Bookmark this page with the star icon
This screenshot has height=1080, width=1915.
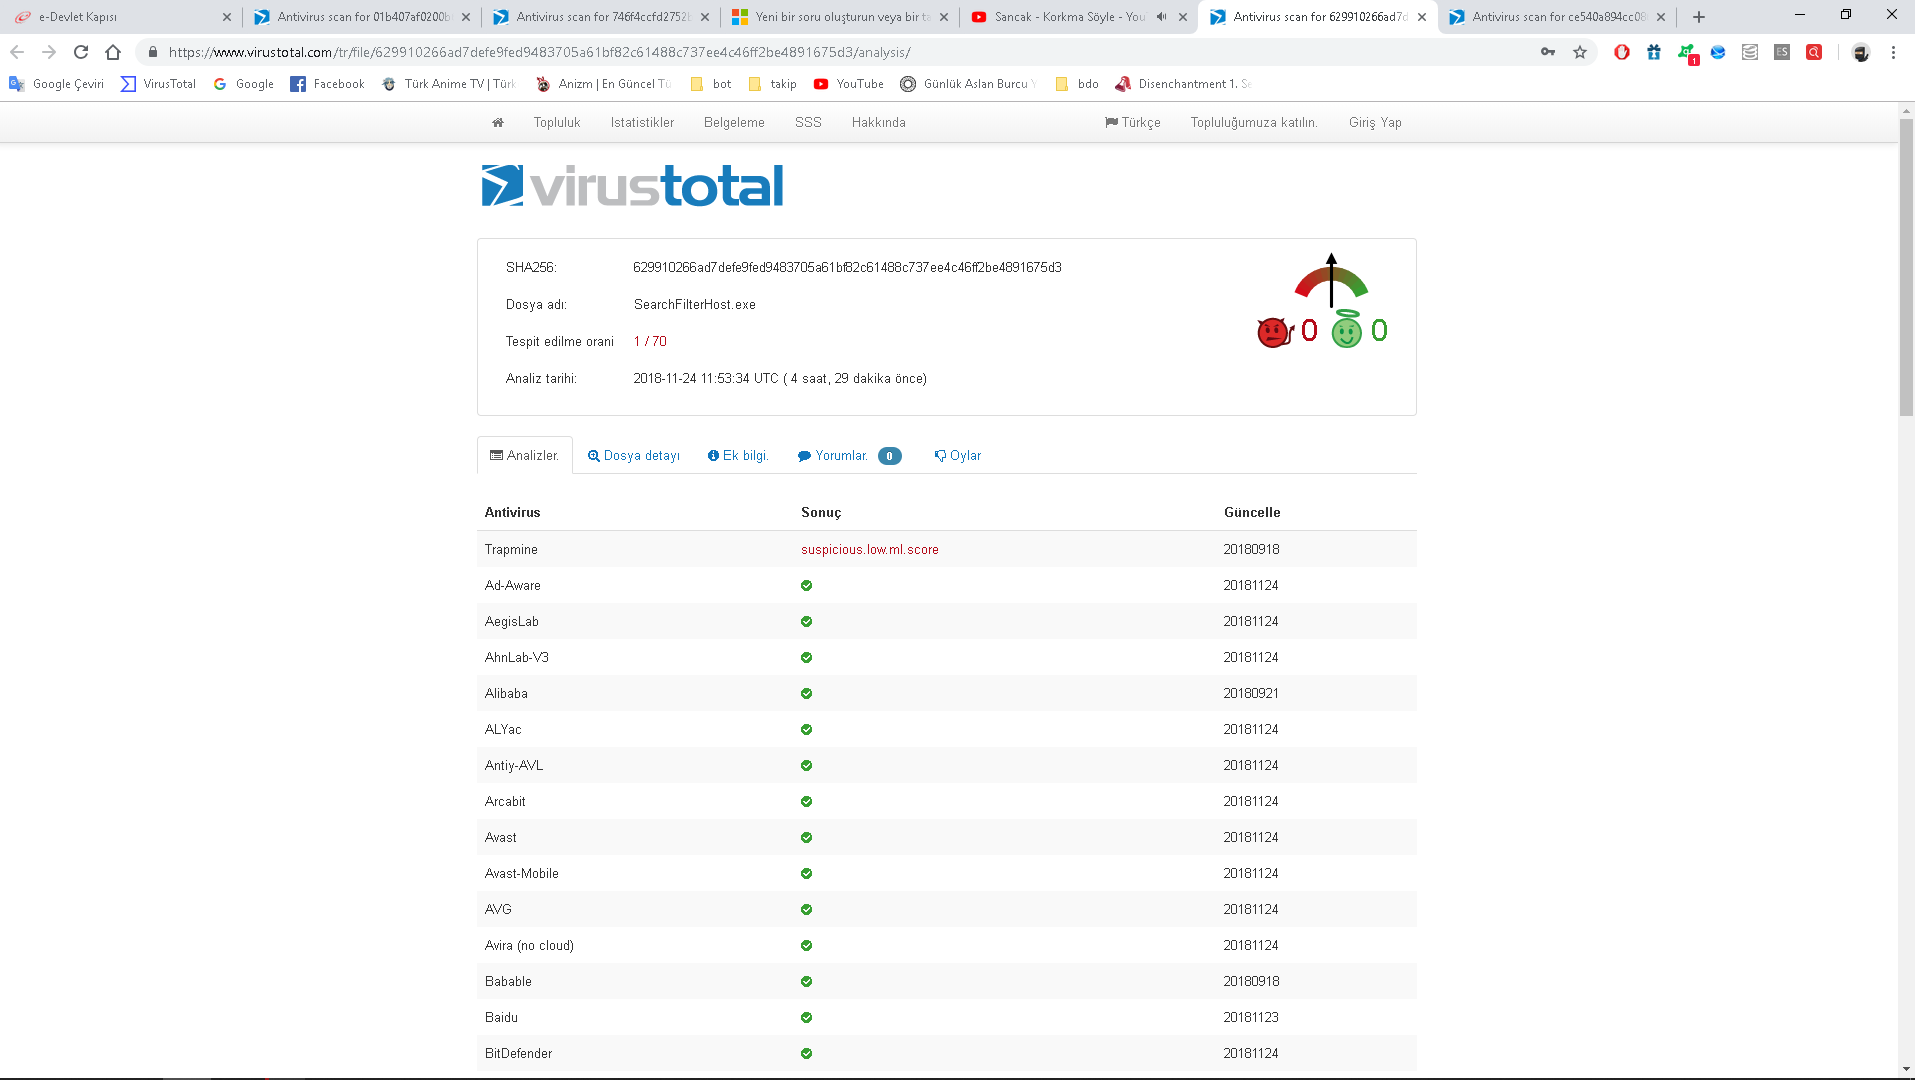(1580, 52)
